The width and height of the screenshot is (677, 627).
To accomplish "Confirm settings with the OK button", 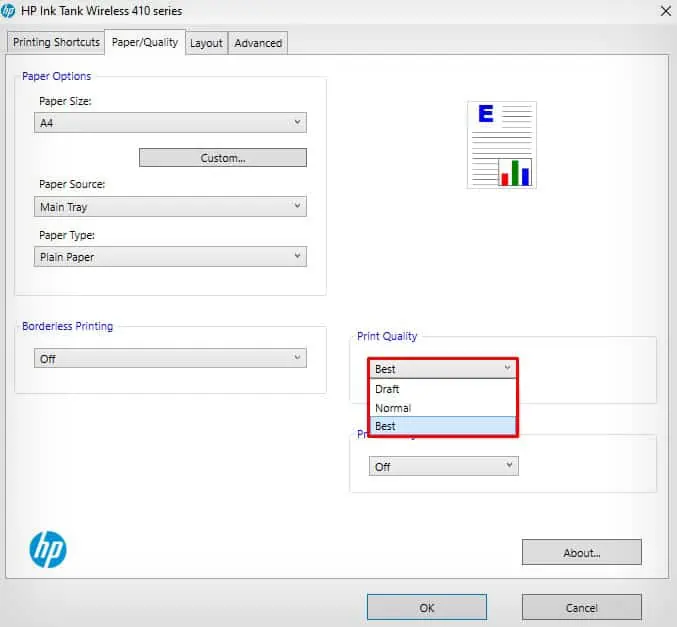I will pyautogui.click(x=427, y=607).
